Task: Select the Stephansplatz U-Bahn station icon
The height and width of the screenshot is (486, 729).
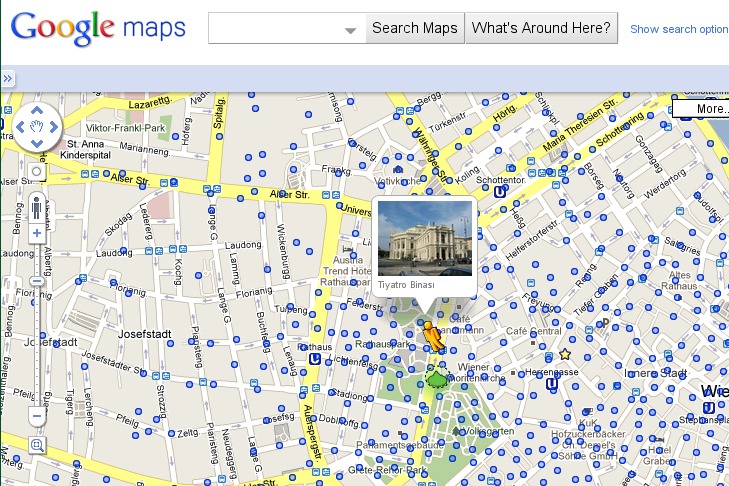Action: coord(709,408)
